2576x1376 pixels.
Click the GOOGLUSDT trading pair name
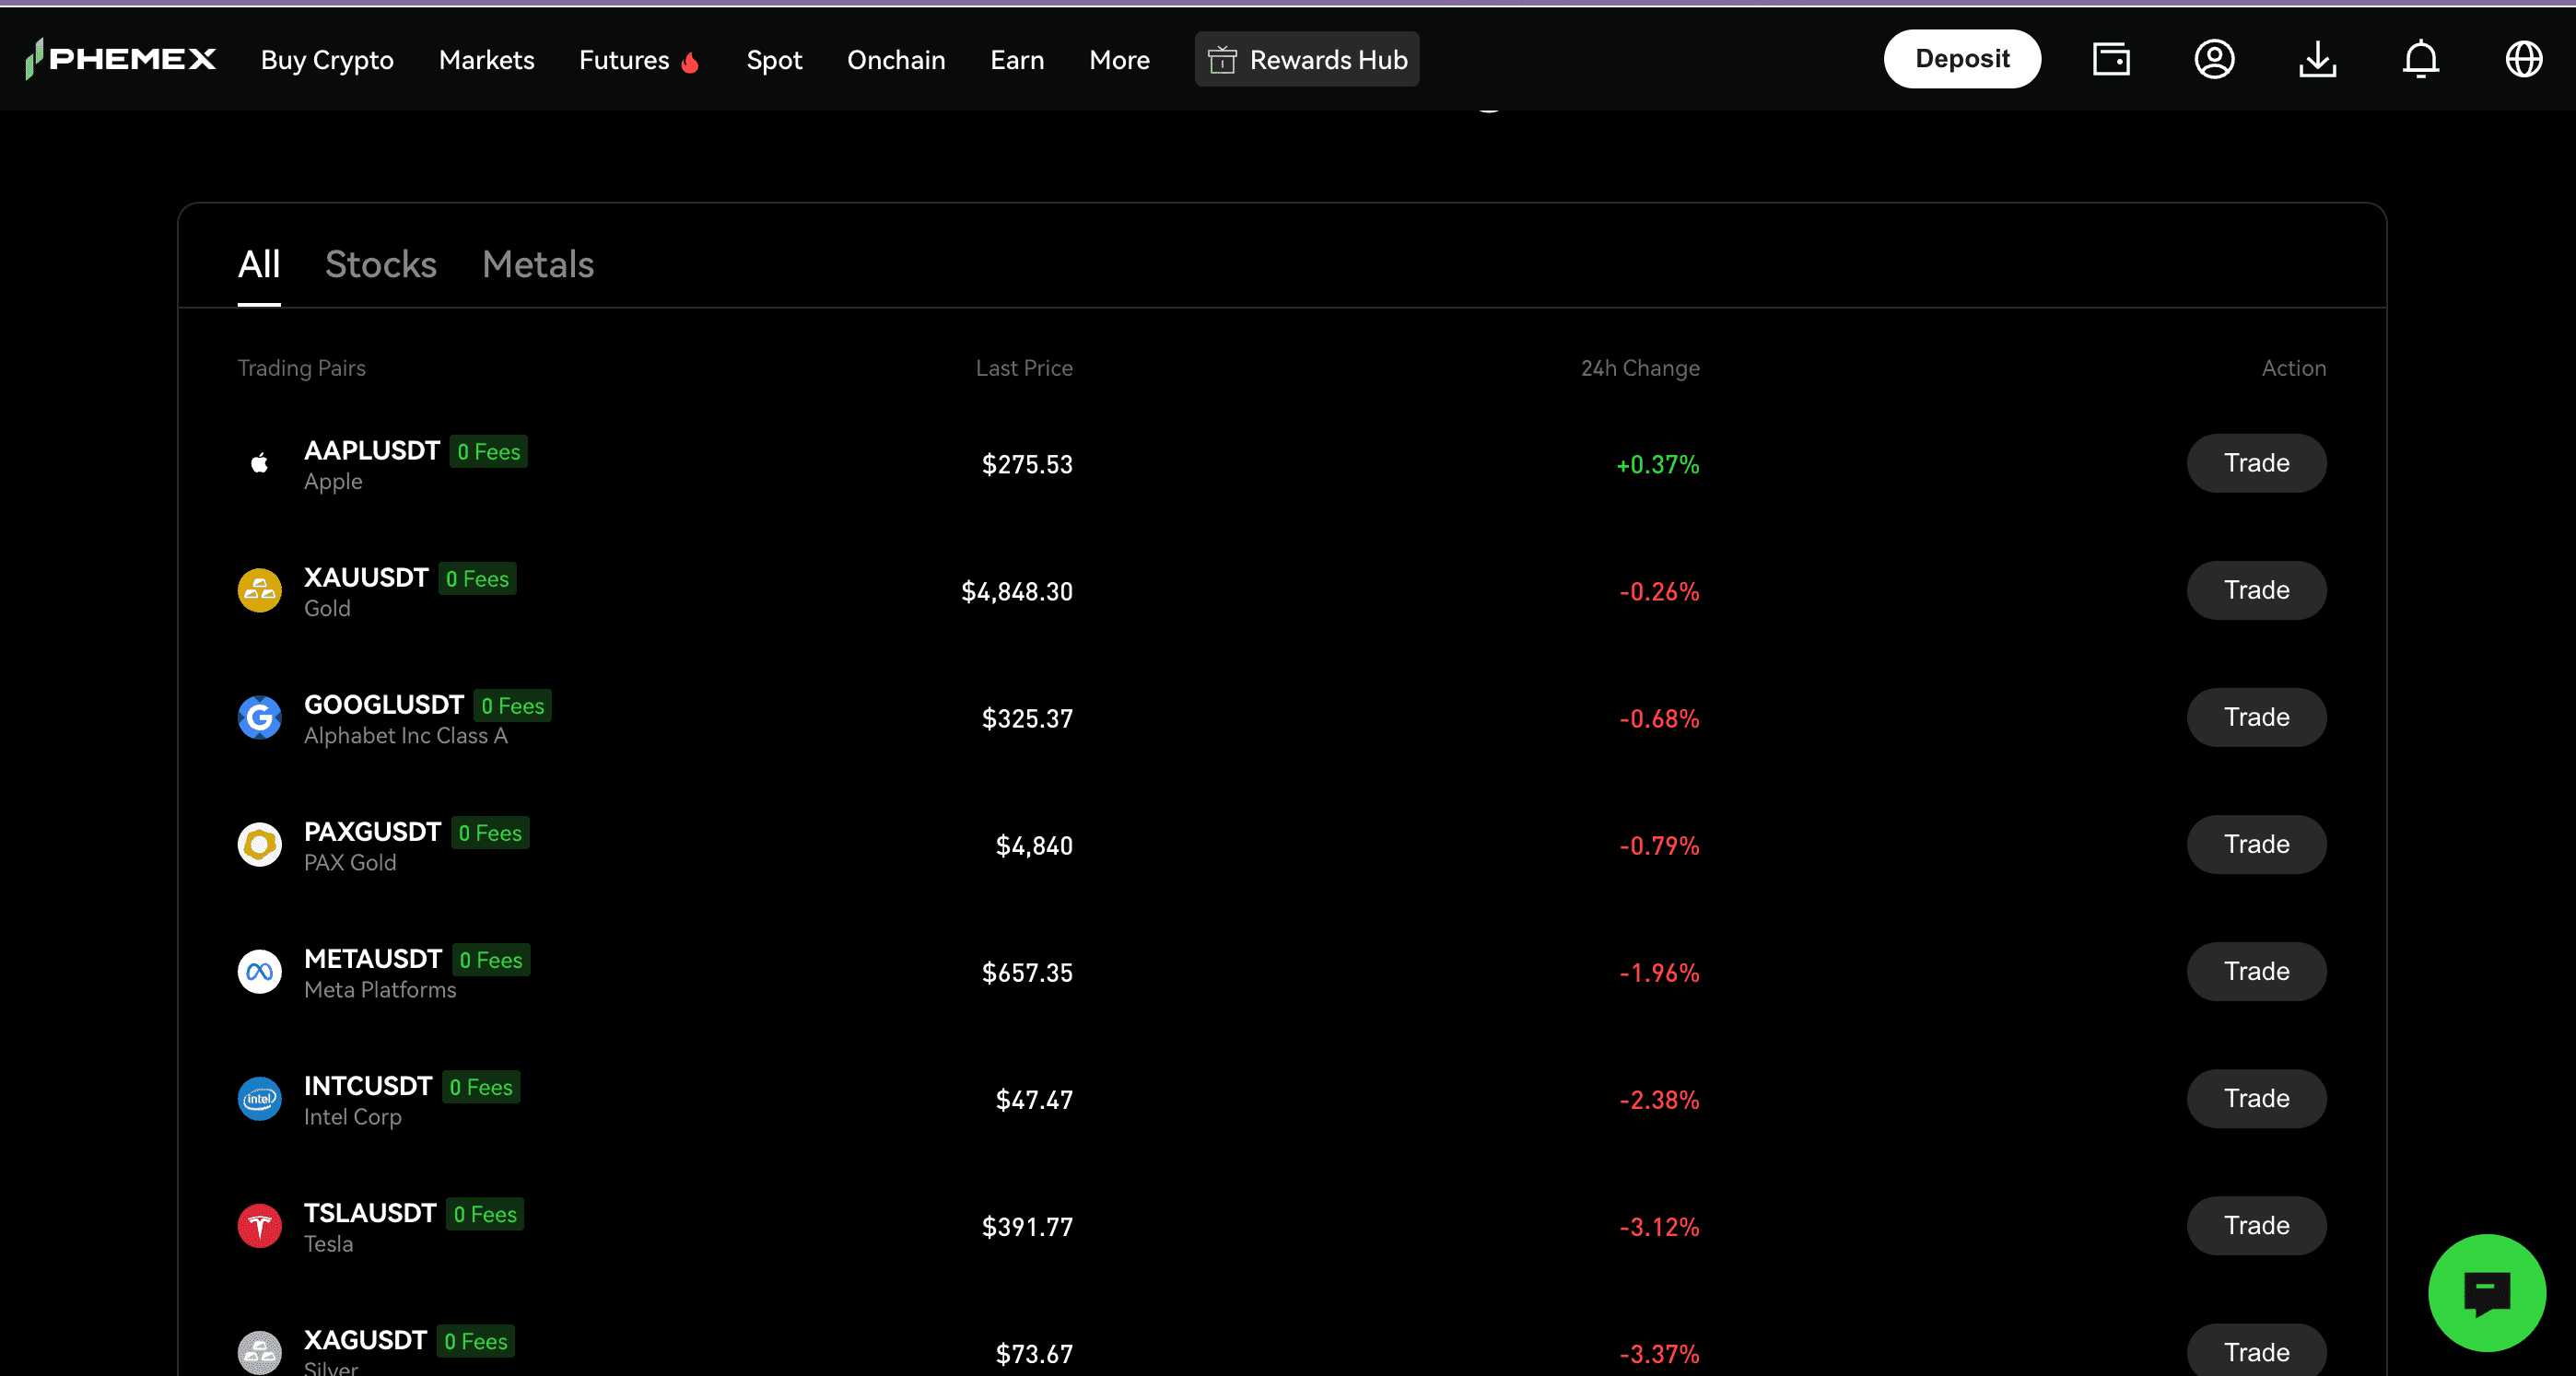(x=383, y=704)
